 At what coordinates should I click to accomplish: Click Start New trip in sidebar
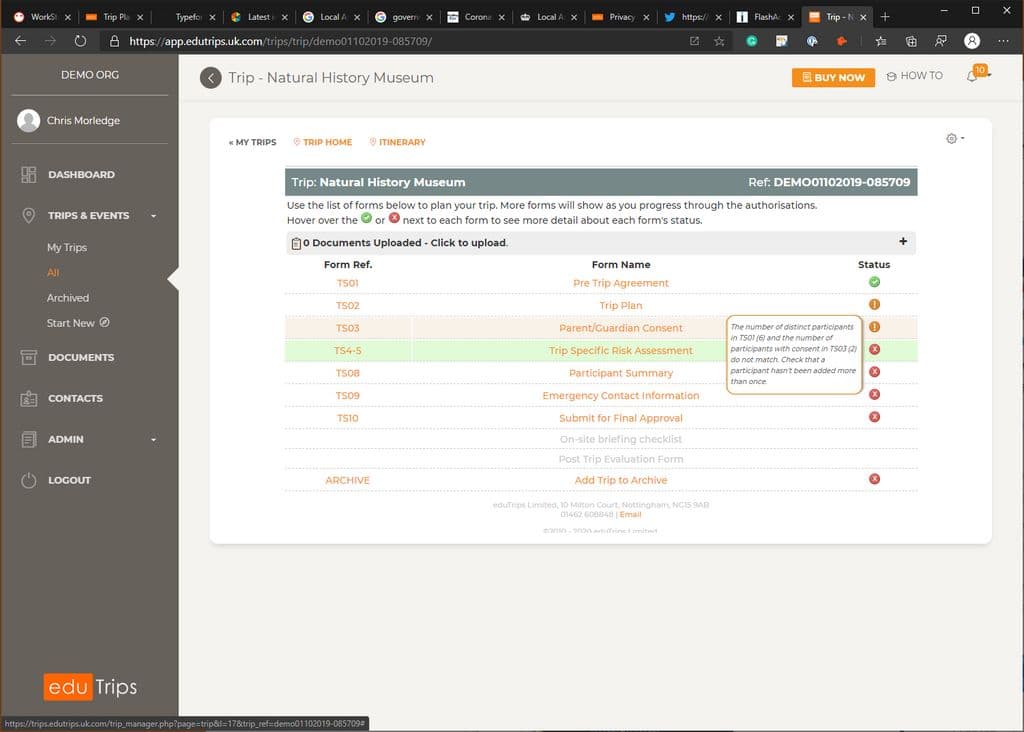pos(78,323)
